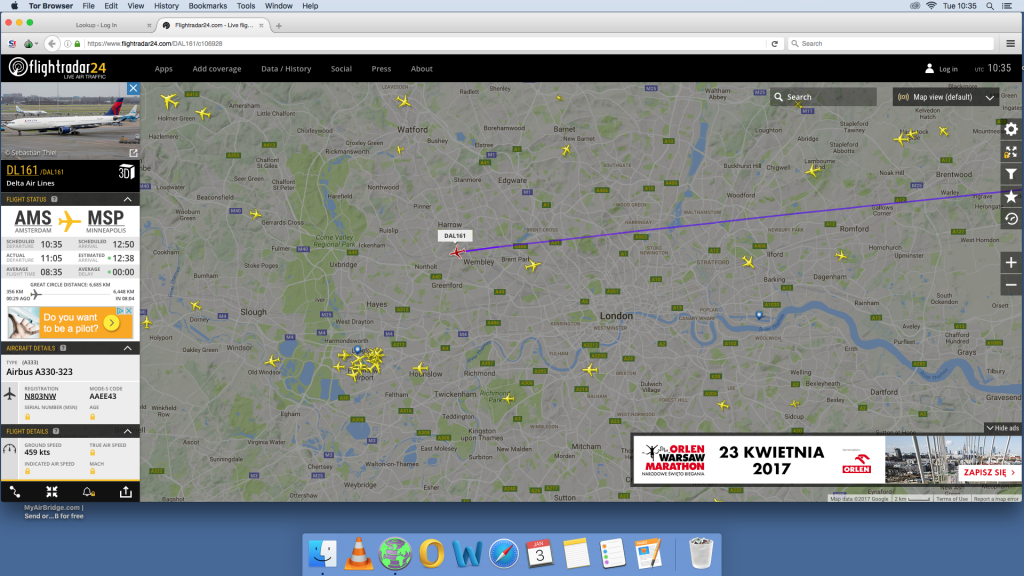Image resolution: width=1024 pixels, height=576 pixels.
Task: Click the follow aircraft center icon
Action: tap(52, 492)
